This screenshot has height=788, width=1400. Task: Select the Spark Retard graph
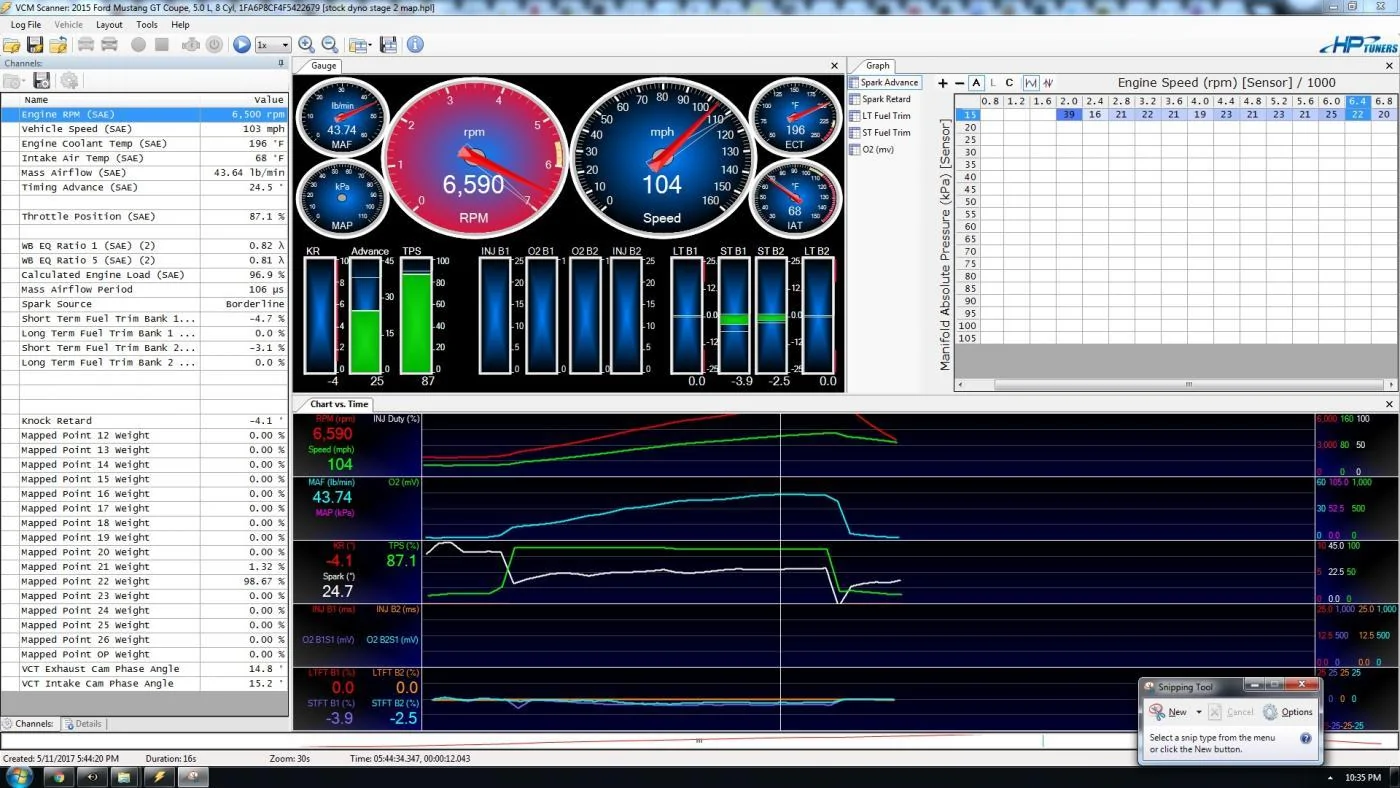click(880, 100)
